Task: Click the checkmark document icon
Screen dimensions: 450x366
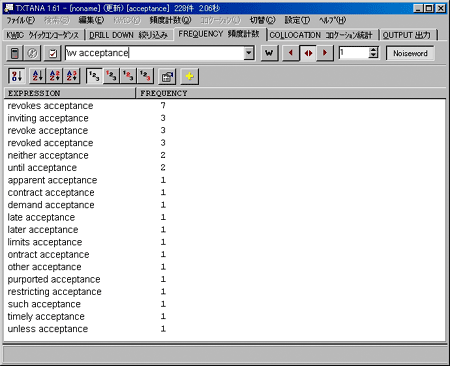Action: pyautogui.click(x=53, y=53)
